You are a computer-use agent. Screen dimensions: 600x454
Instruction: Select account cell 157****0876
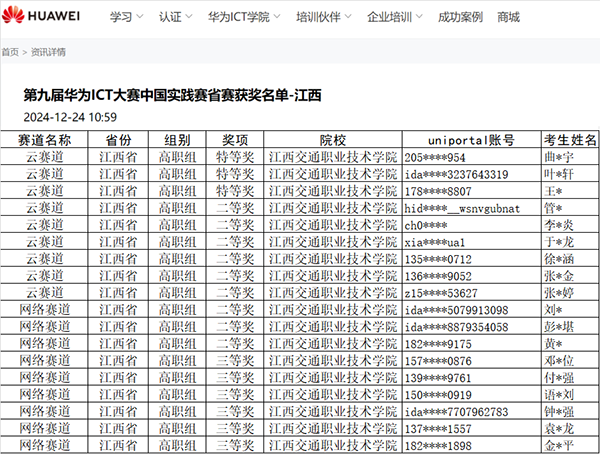pyautogui.click(x=472, y=360)
